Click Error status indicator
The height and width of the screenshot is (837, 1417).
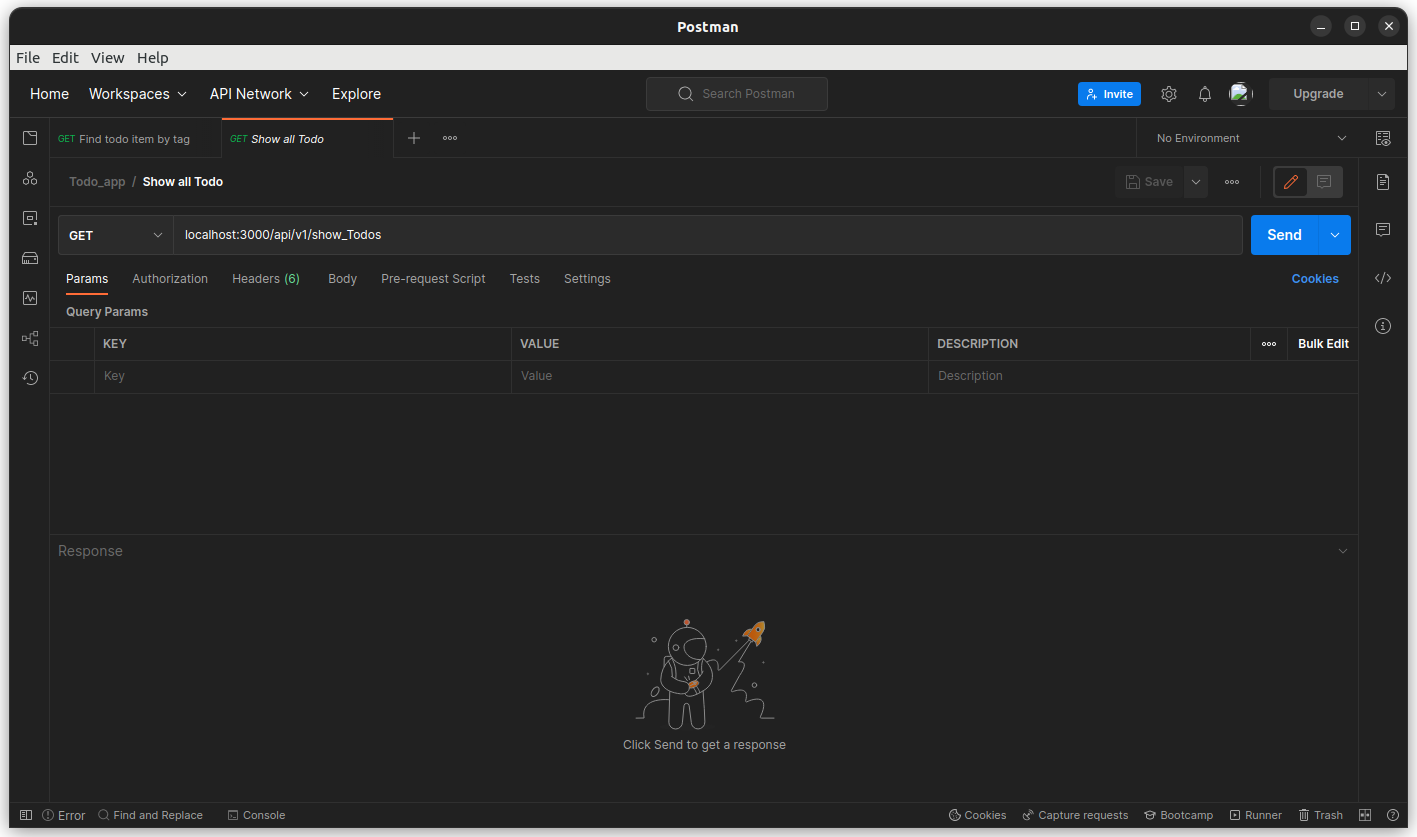63,815
